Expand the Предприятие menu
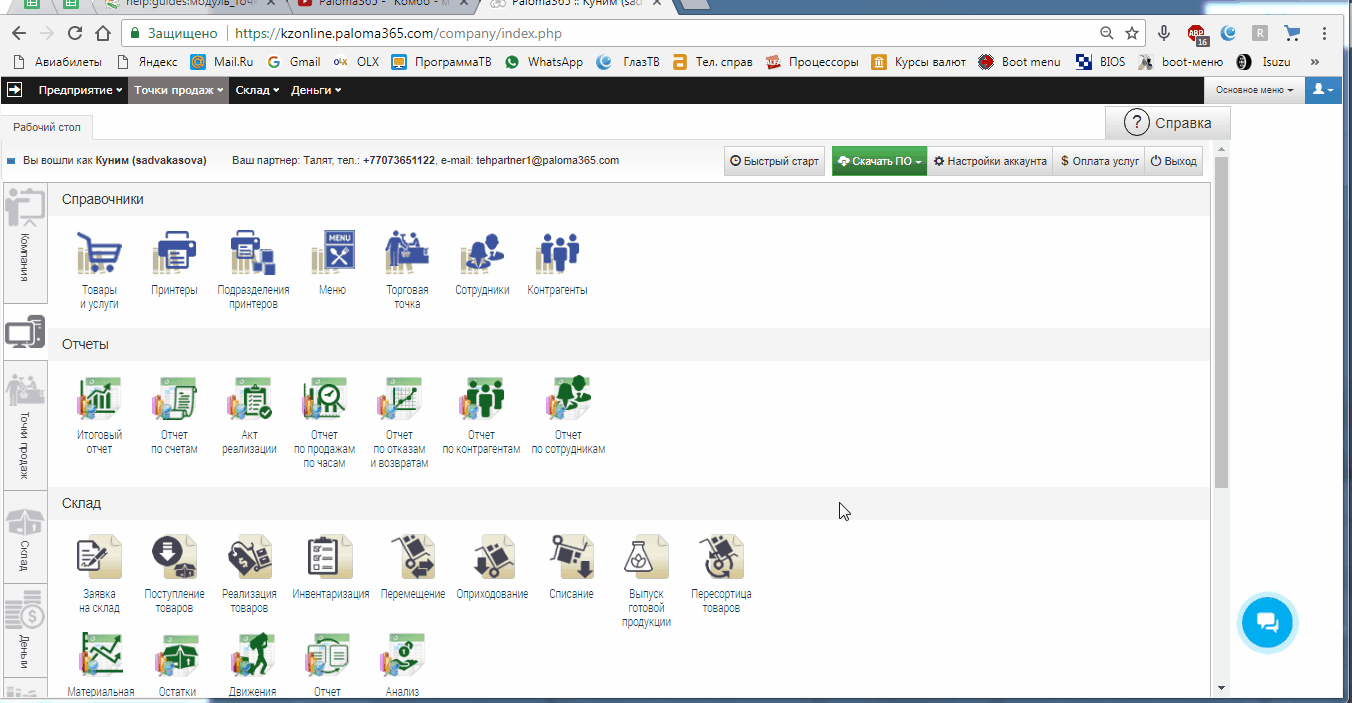The width and height of the screenshot is (1352, 703). pyautogui.click(x=80, y=90)
